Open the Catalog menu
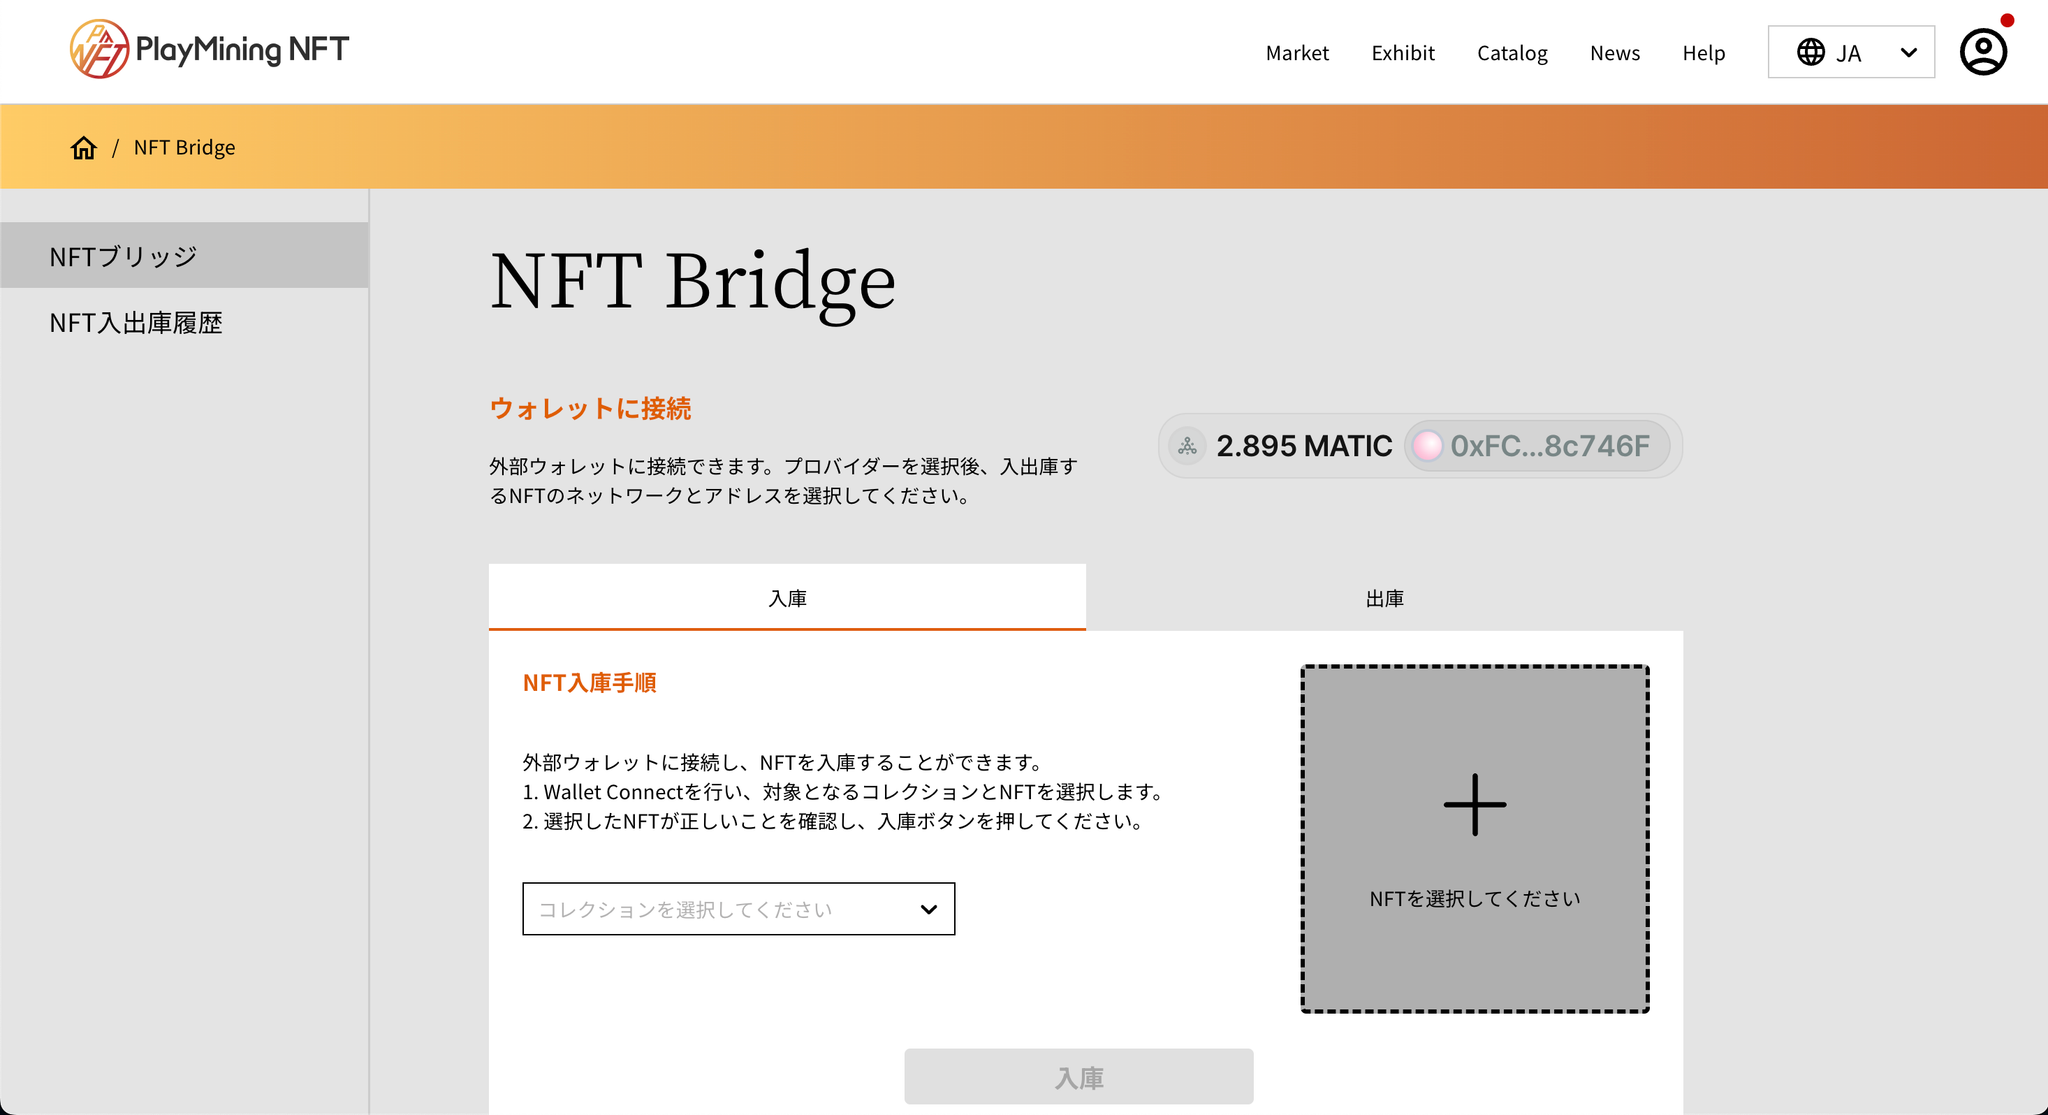 [1512, 53]
